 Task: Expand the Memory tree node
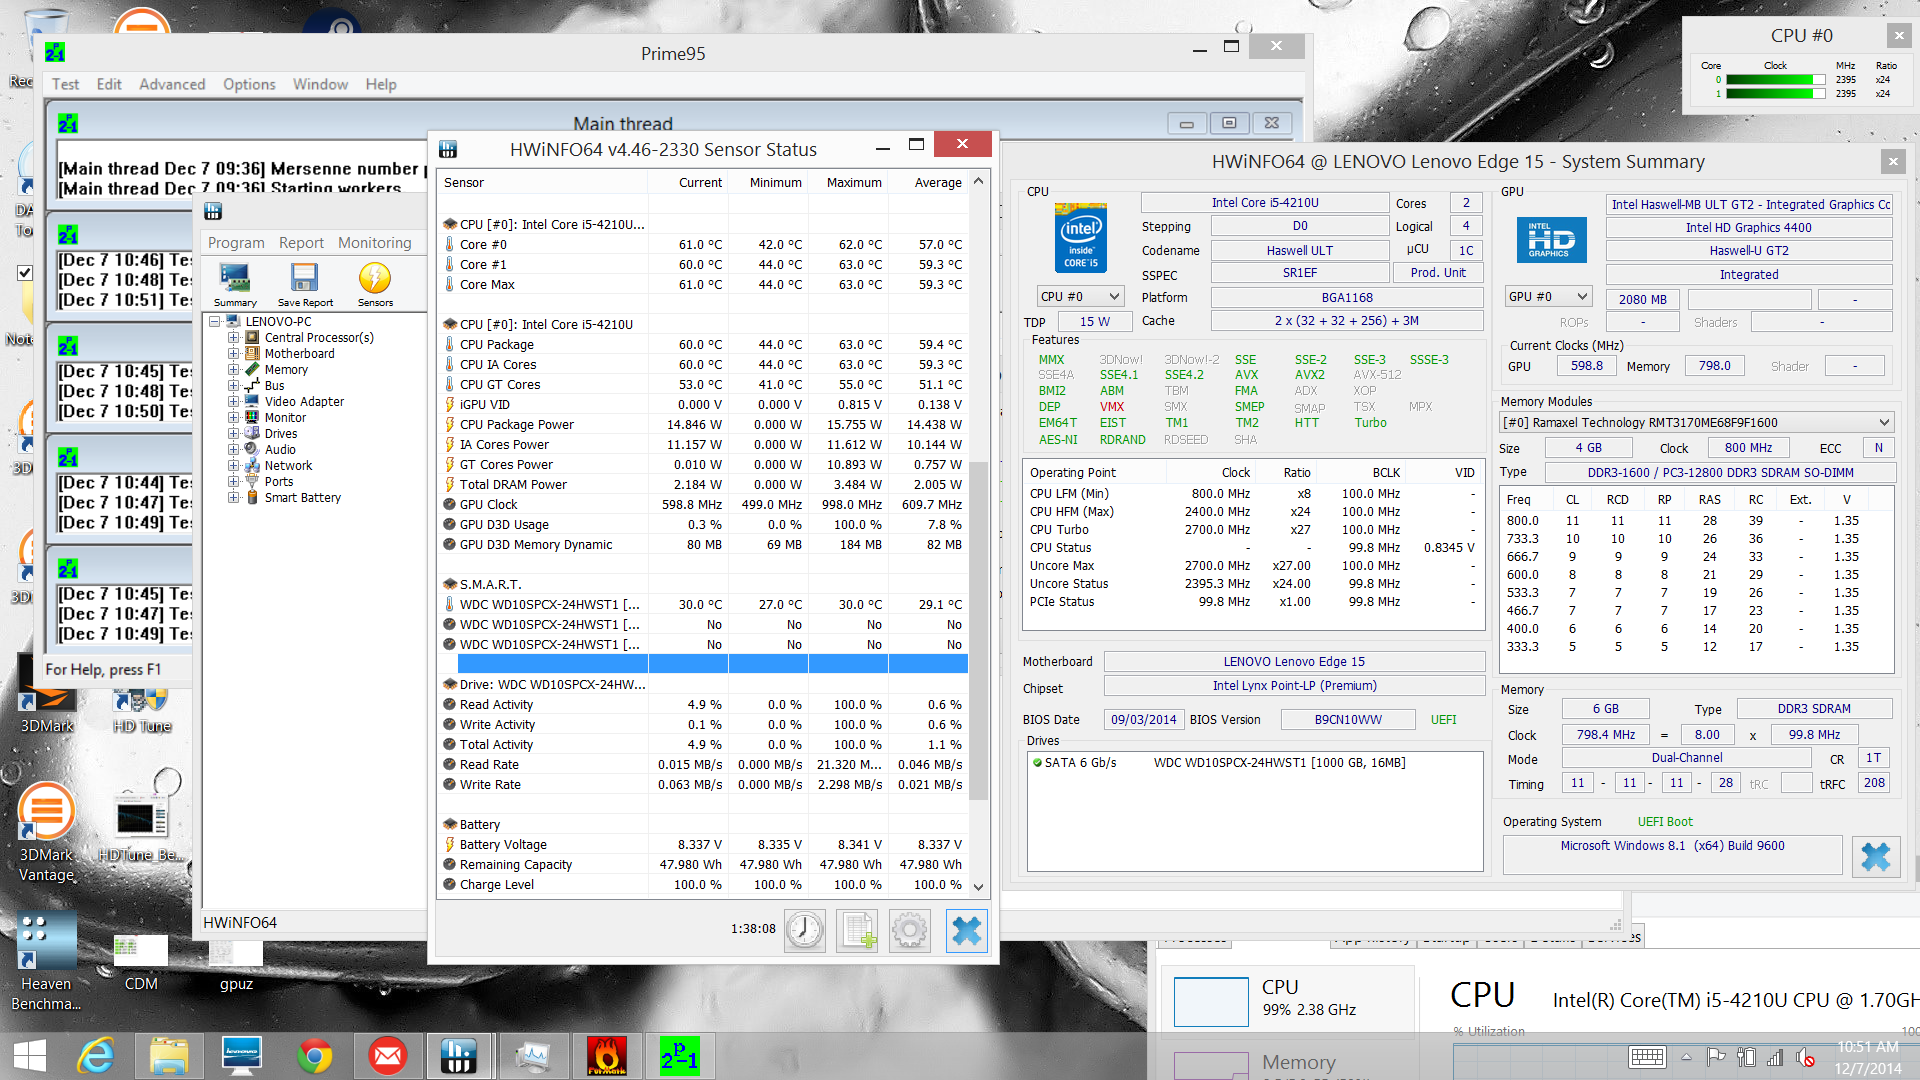tap(233, 370)
